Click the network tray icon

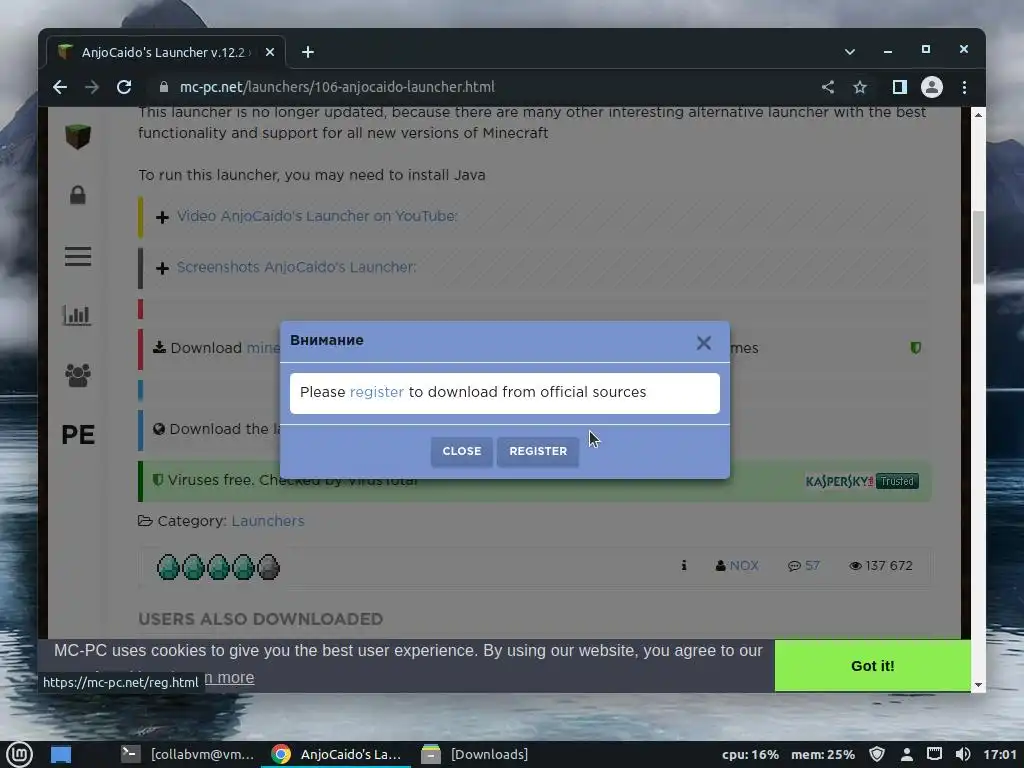935,754
